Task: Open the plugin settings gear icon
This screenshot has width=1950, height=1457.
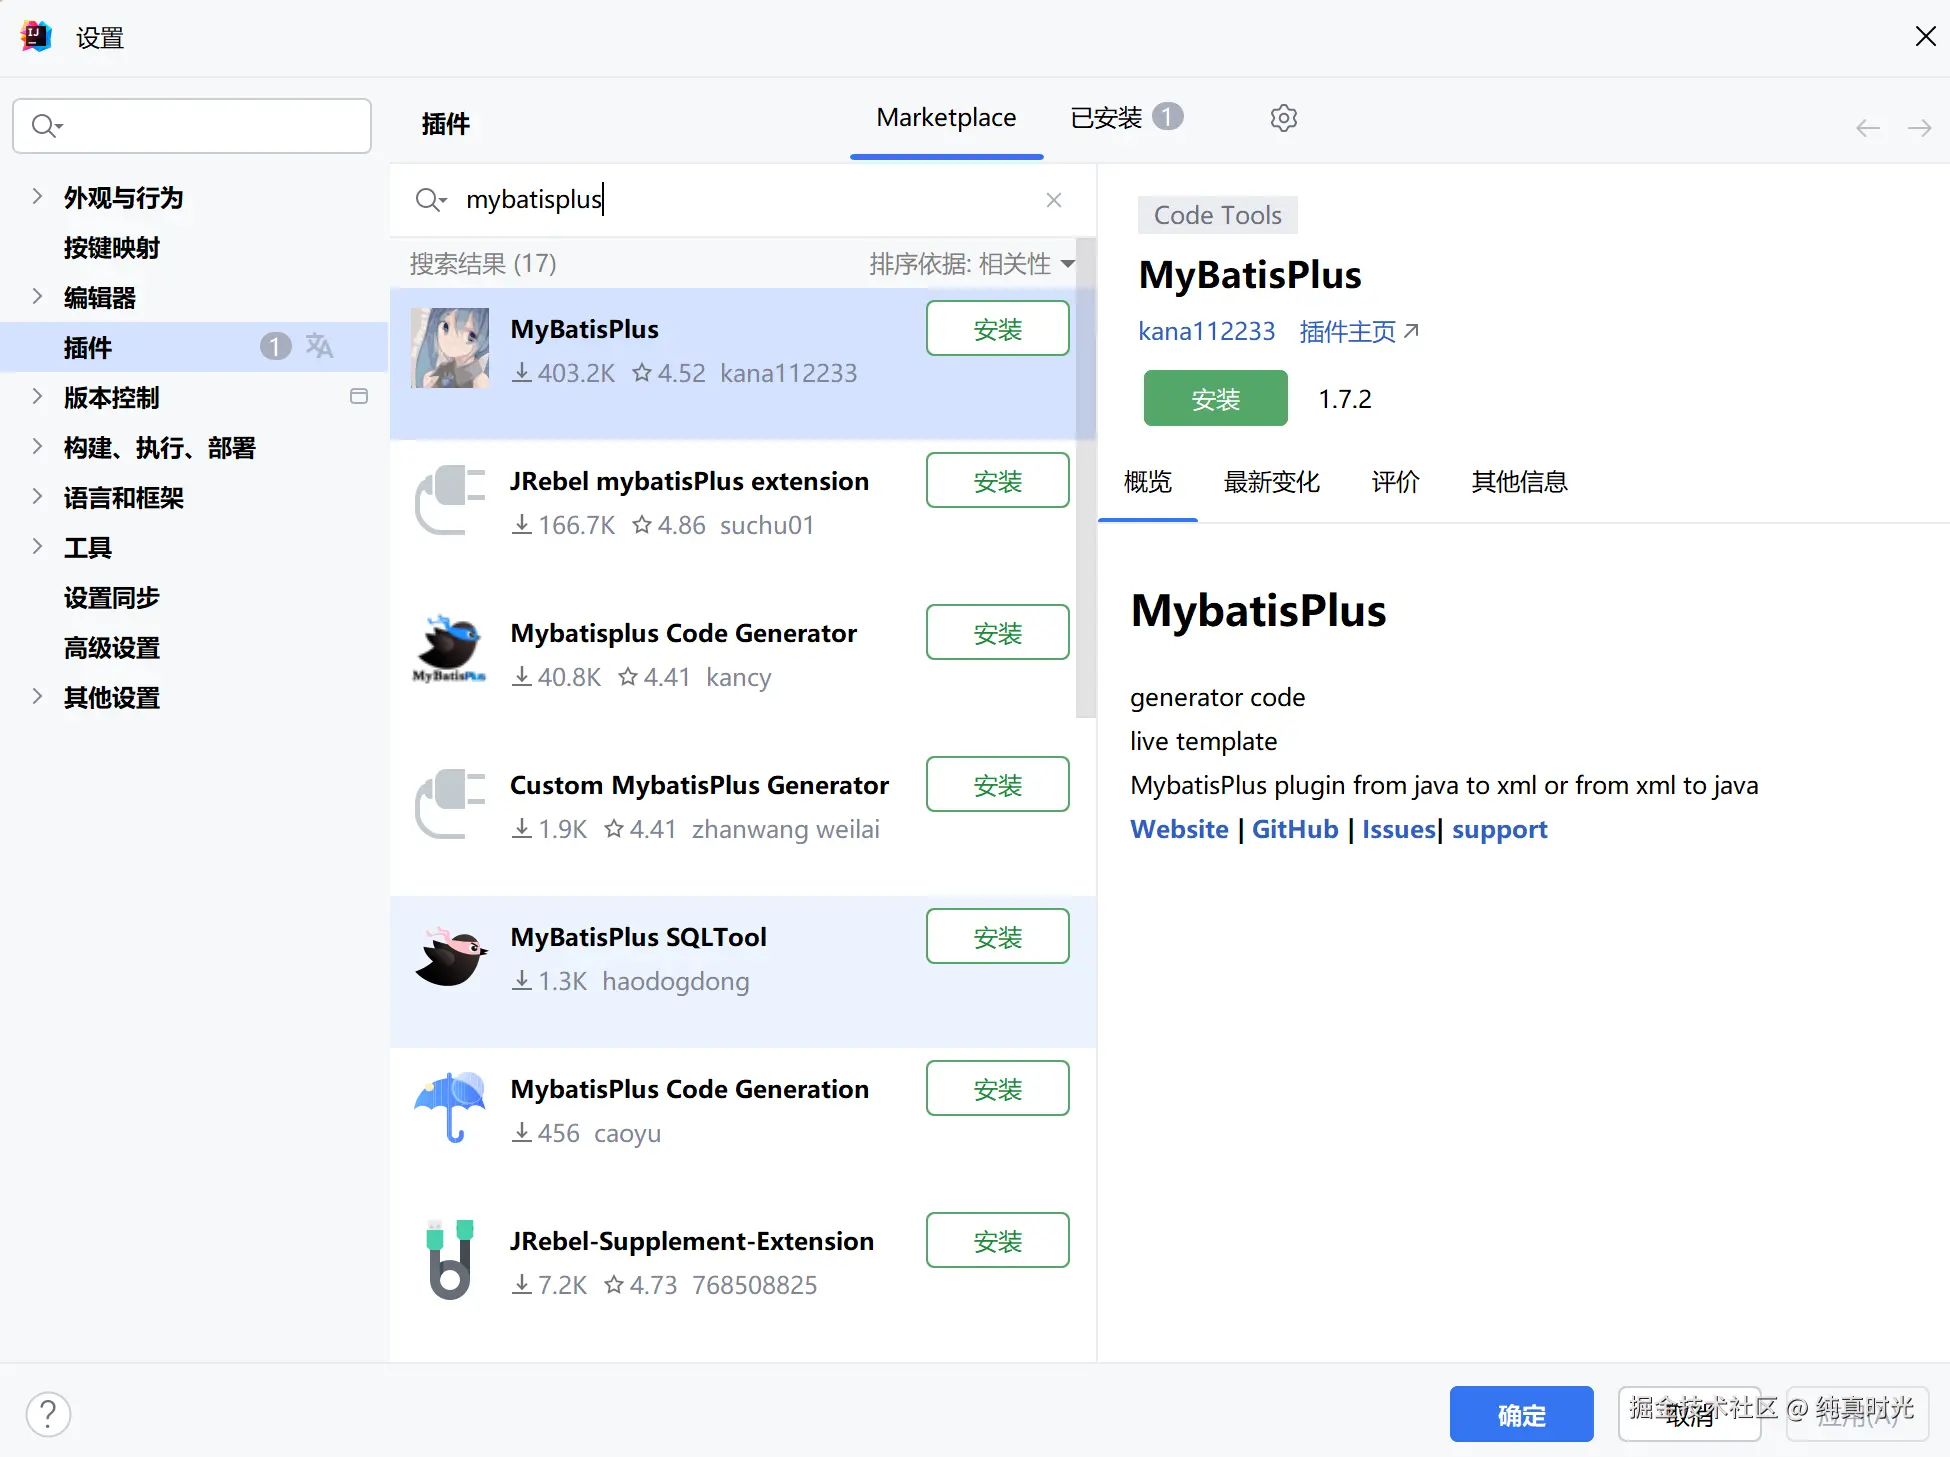Action: coord(1284,118)
